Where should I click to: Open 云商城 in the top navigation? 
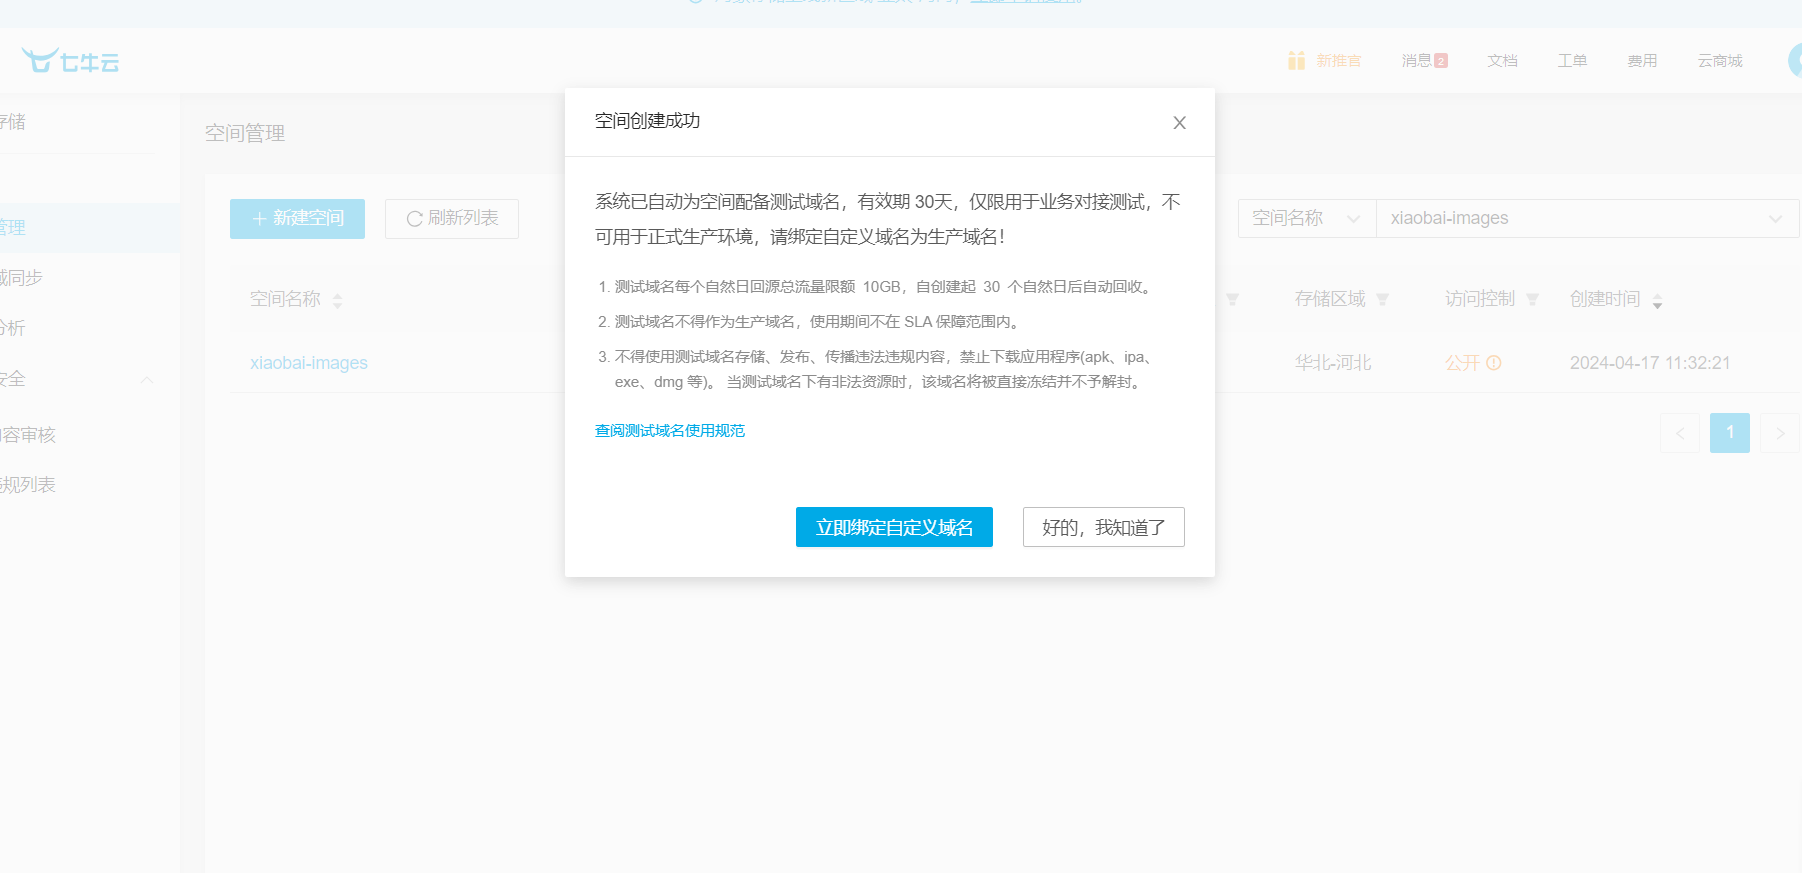(x=1720, y=61)
